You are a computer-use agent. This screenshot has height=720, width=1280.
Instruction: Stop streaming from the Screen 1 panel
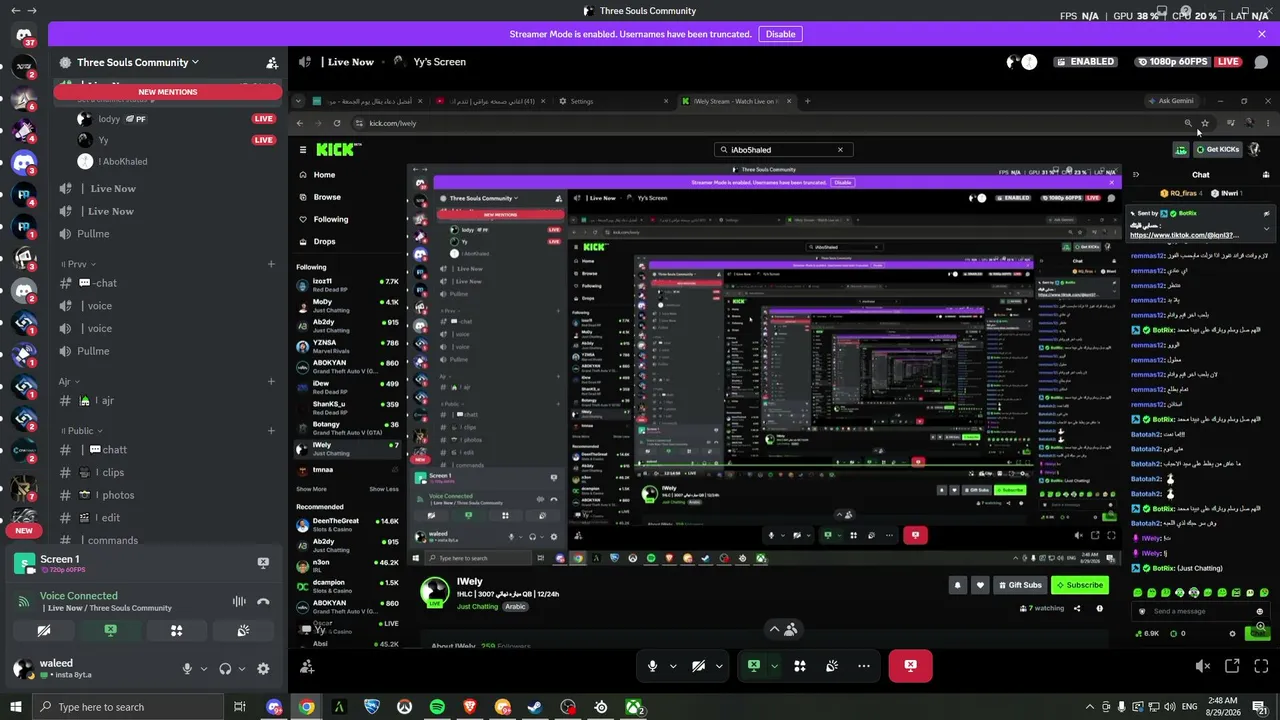click(x=263, y=563)
